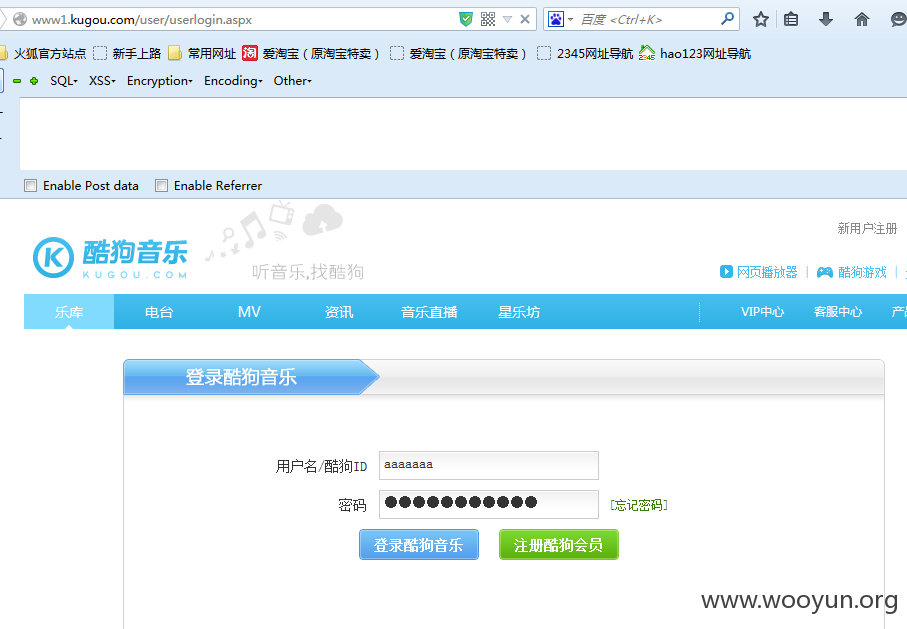Click the green 注册酷狗会员 register button
Screen dimensions: 907x629
coord(559,545)
